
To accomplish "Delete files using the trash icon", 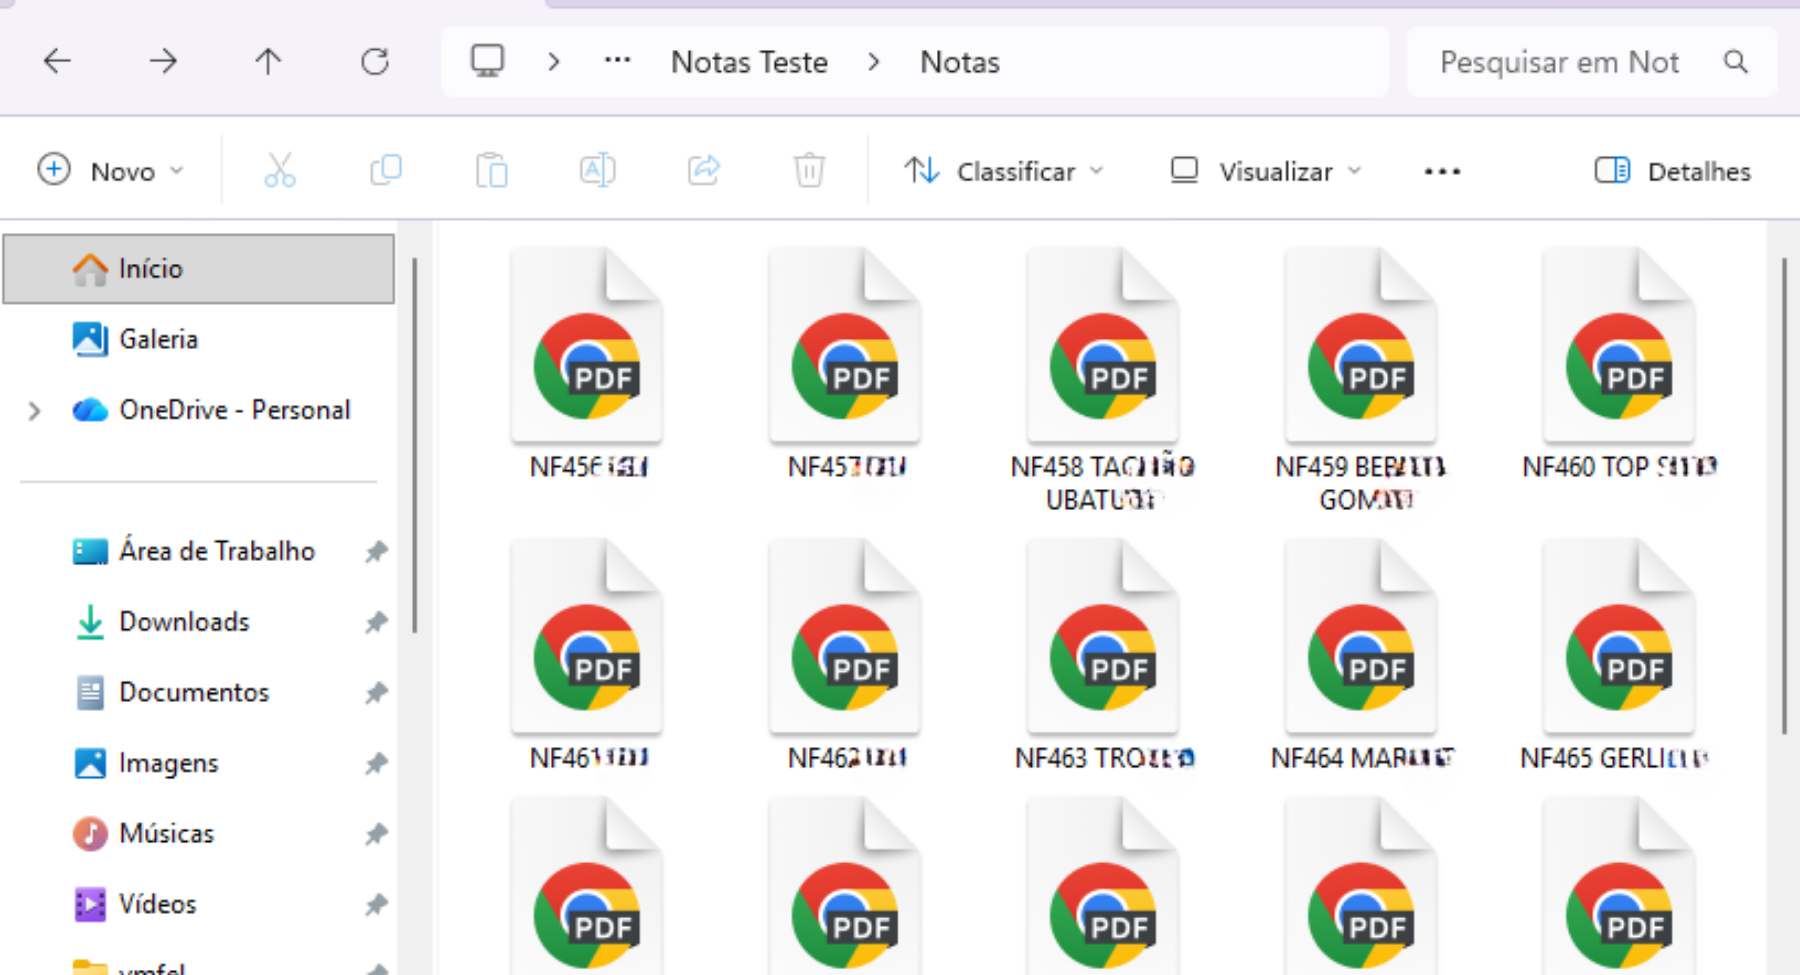I will click(x=809, y=170).
